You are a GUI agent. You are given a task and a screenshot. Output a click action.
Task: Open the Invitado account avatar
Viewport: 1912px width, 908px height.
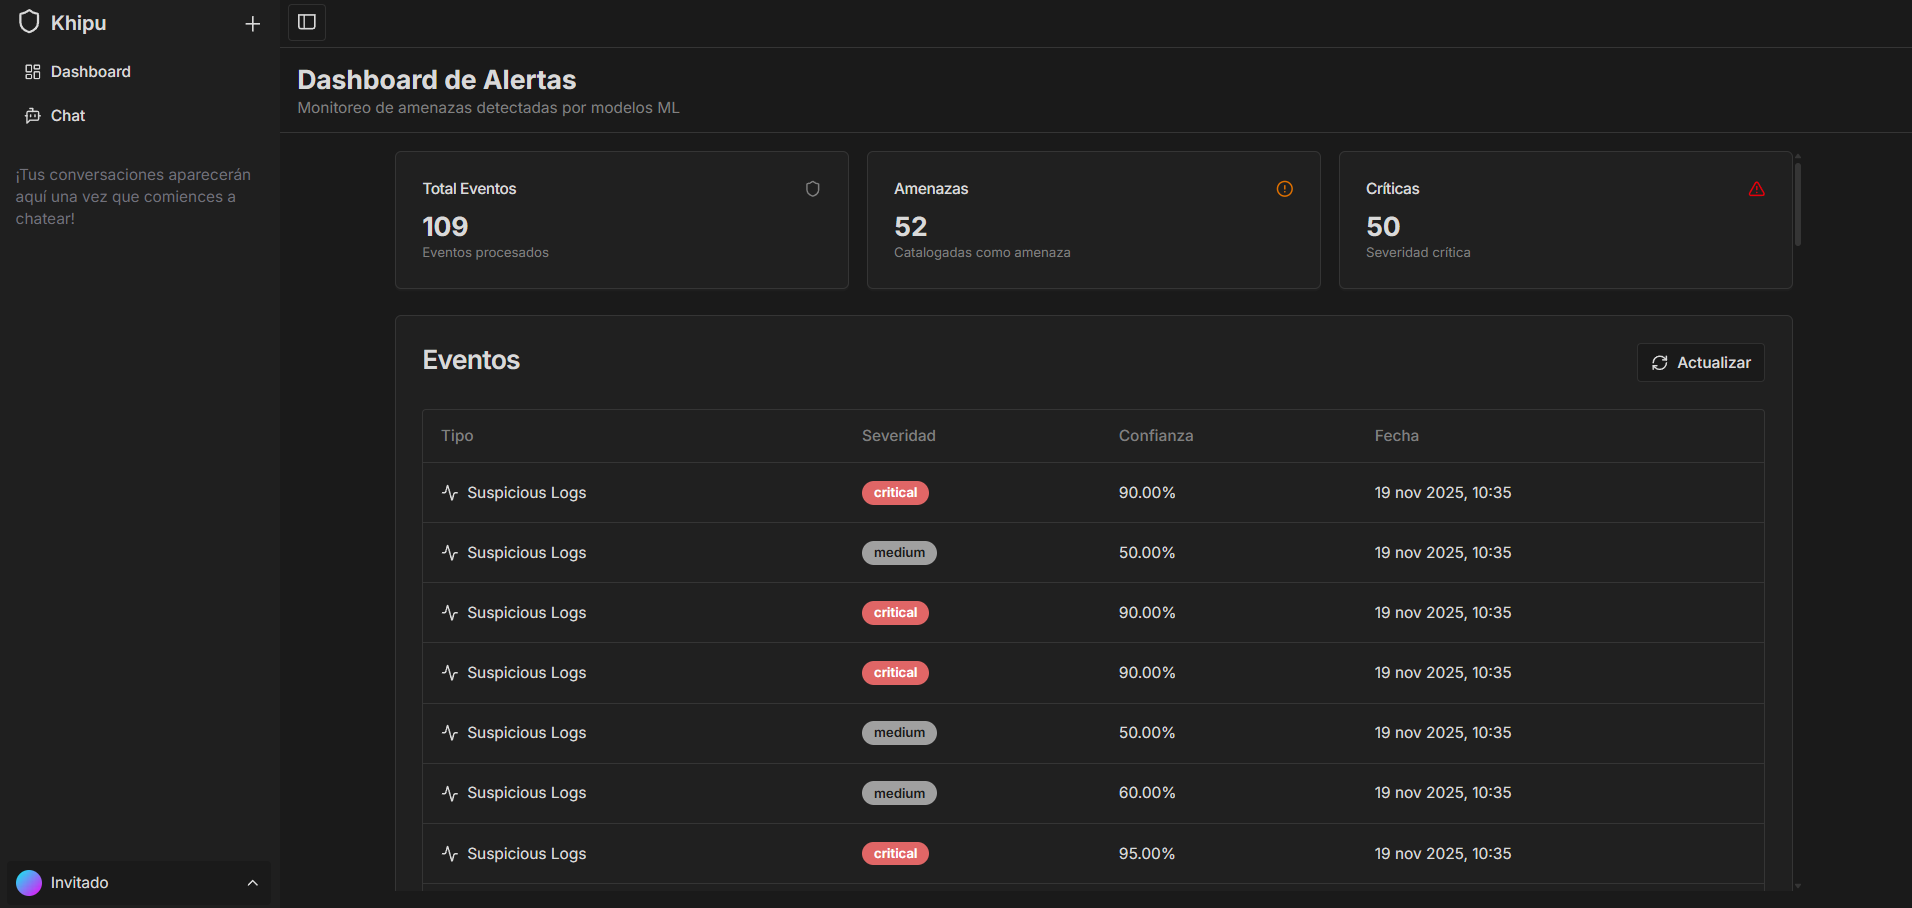click(29, 883)
